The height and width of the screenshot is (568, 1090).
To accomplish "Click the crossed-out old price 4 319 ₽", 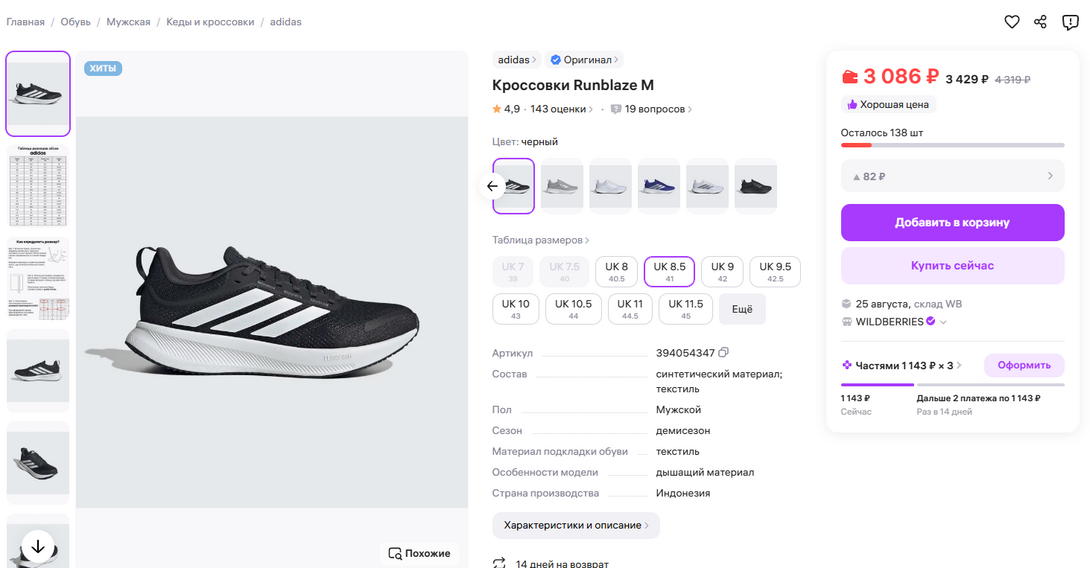I will tap(1012, 80).
